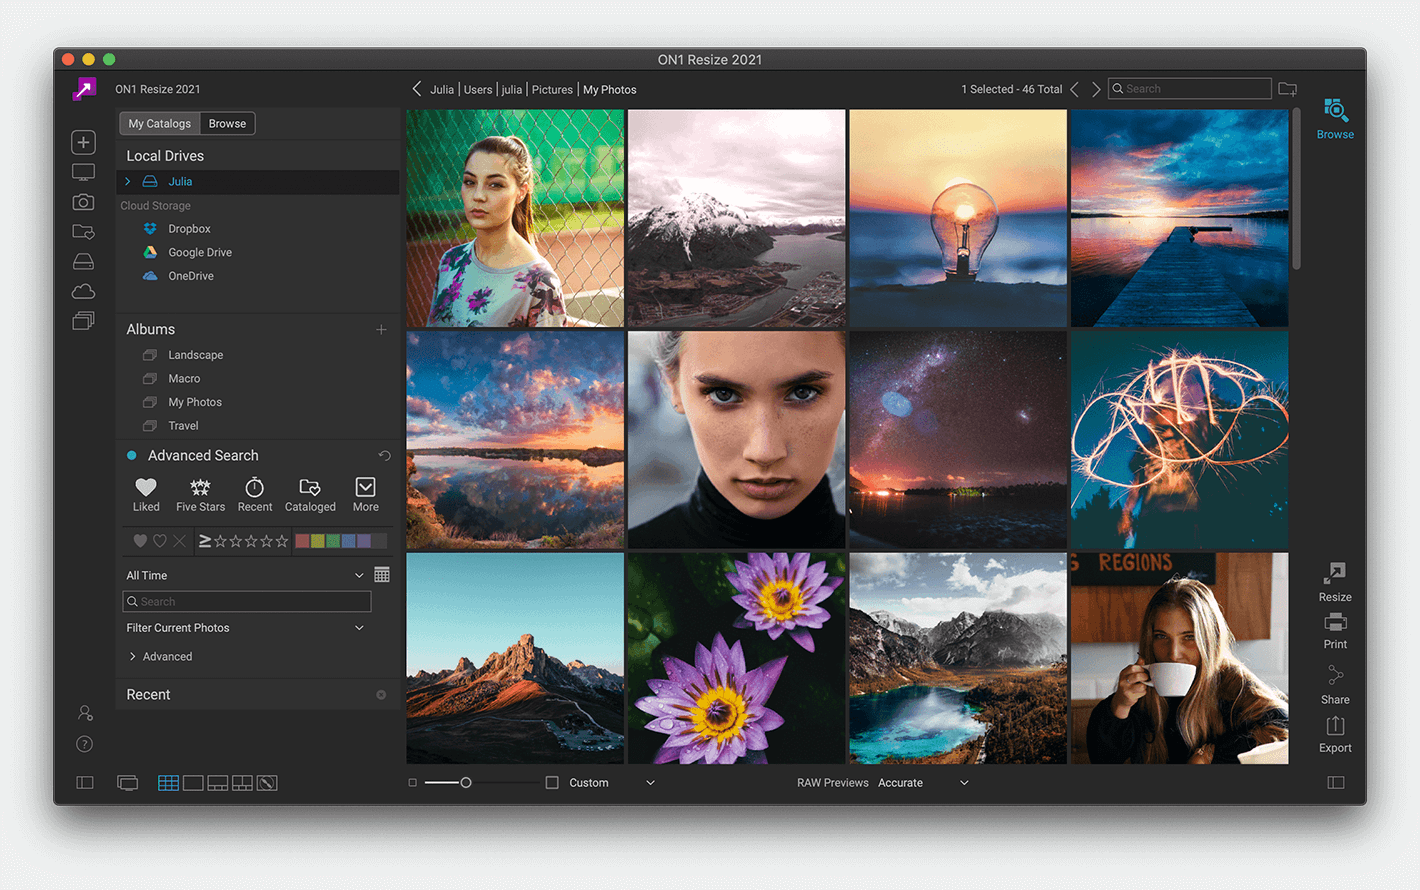Click the dual display icon in bottom bar
The height and width of the screenshot is (890, 1420).
click(127, 783)
